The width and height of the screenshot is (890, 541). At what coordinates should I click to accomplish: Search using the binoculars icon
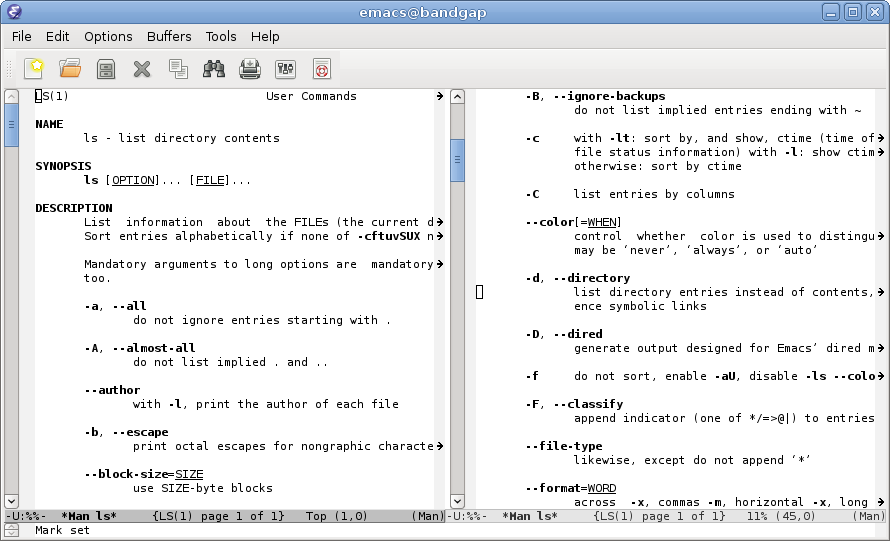pos(214,69)
